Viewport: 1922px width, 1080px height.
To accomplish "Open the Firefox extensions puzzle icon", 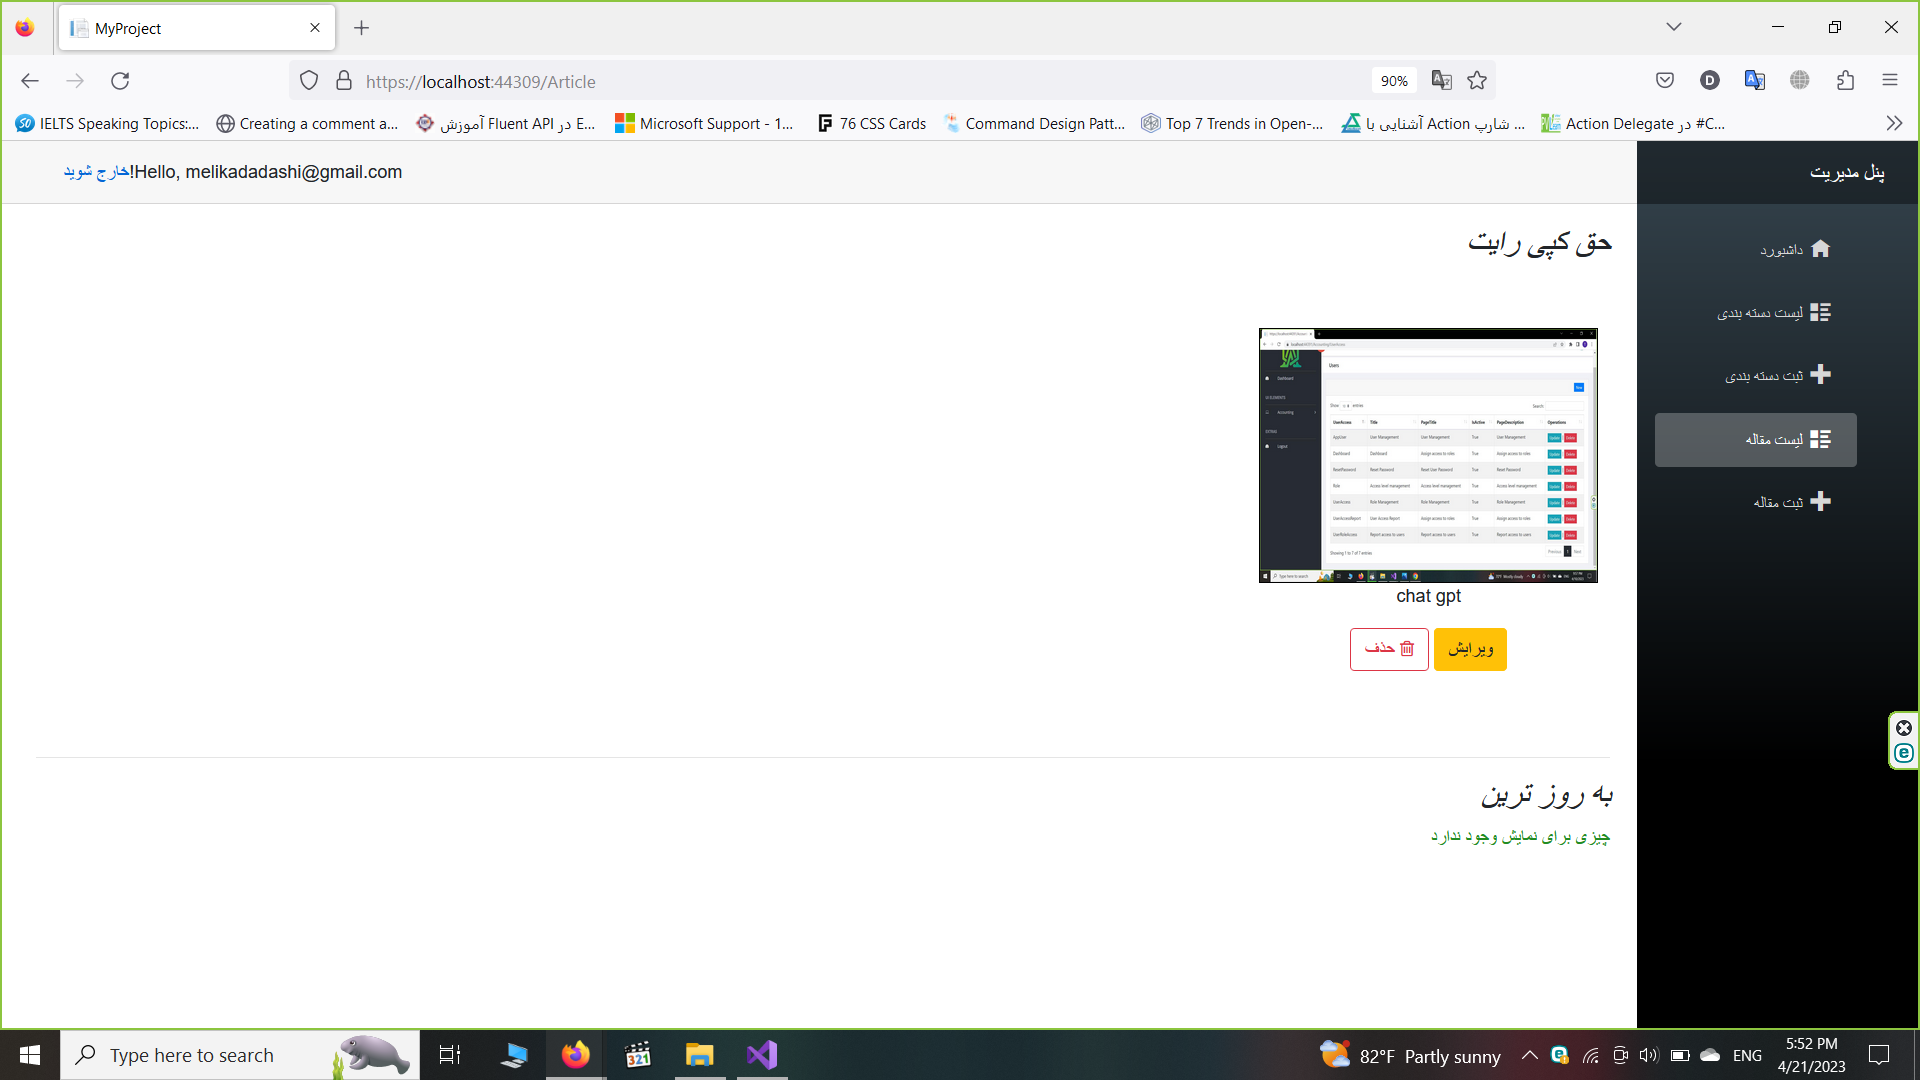I will pyautogui.click(x=1846, y=81).
